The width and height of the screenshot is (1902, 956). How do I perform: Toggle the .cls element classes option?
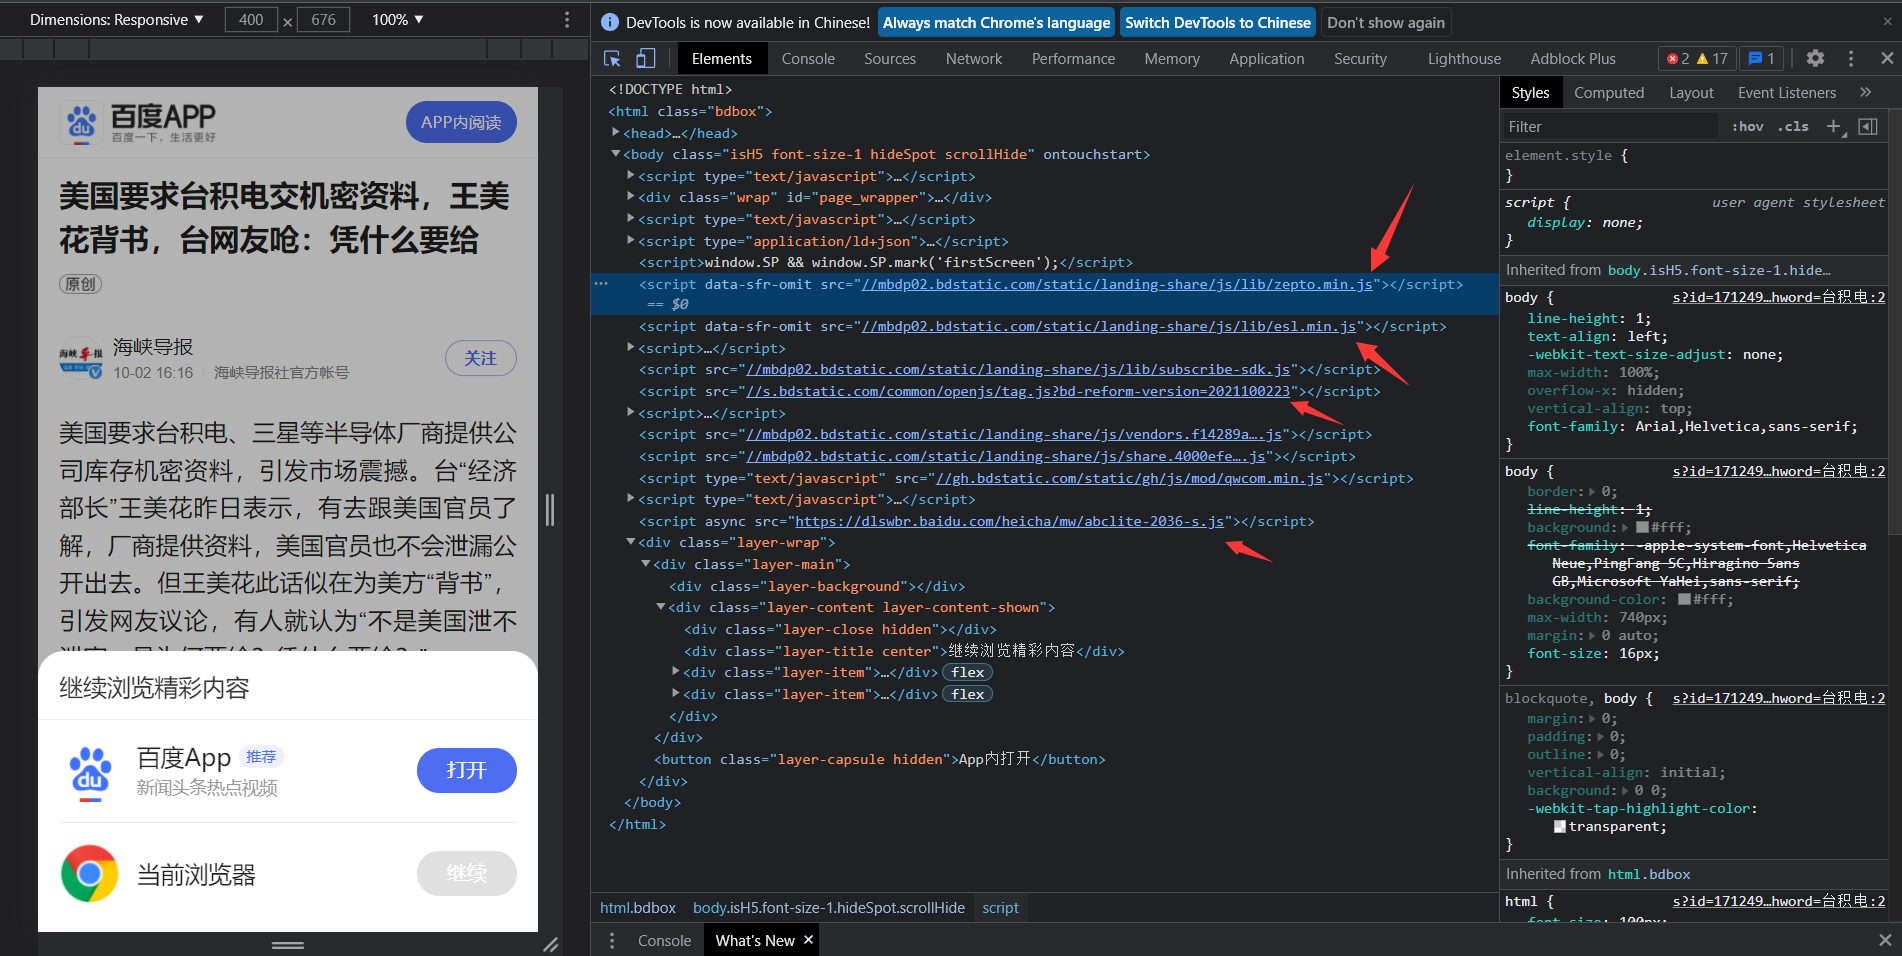(1793, 126)
